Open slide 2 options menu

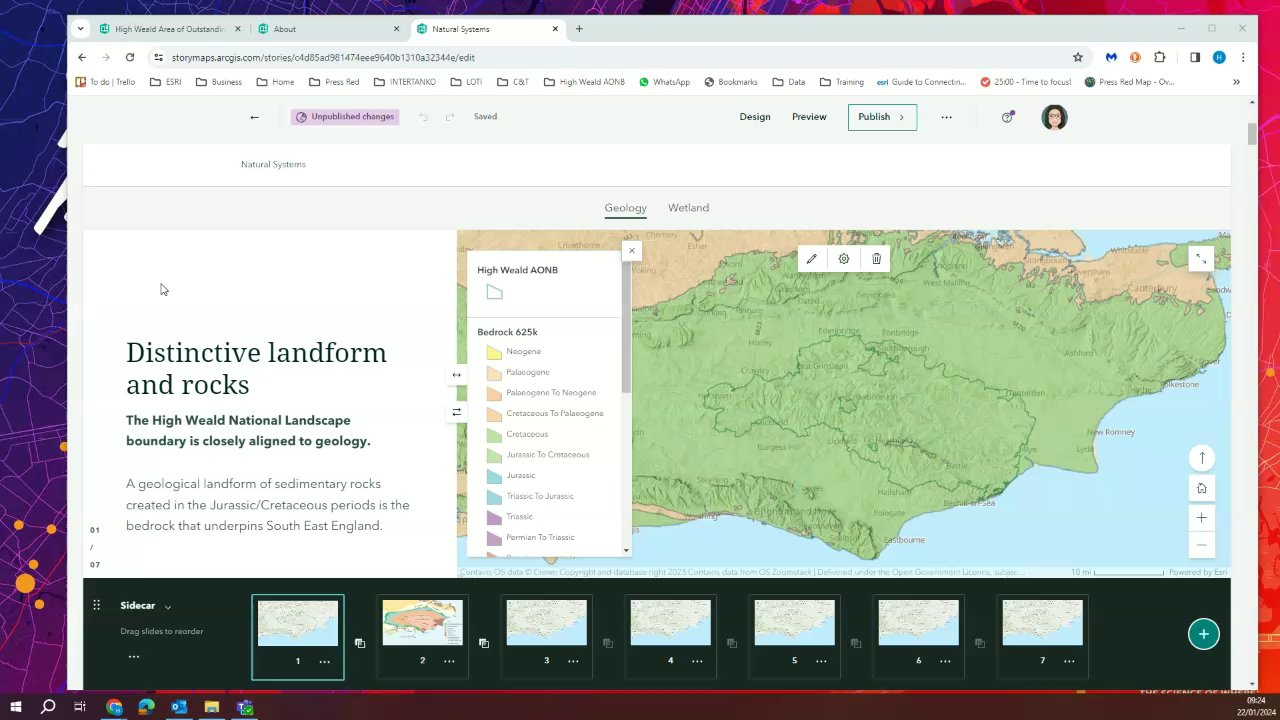449,661
